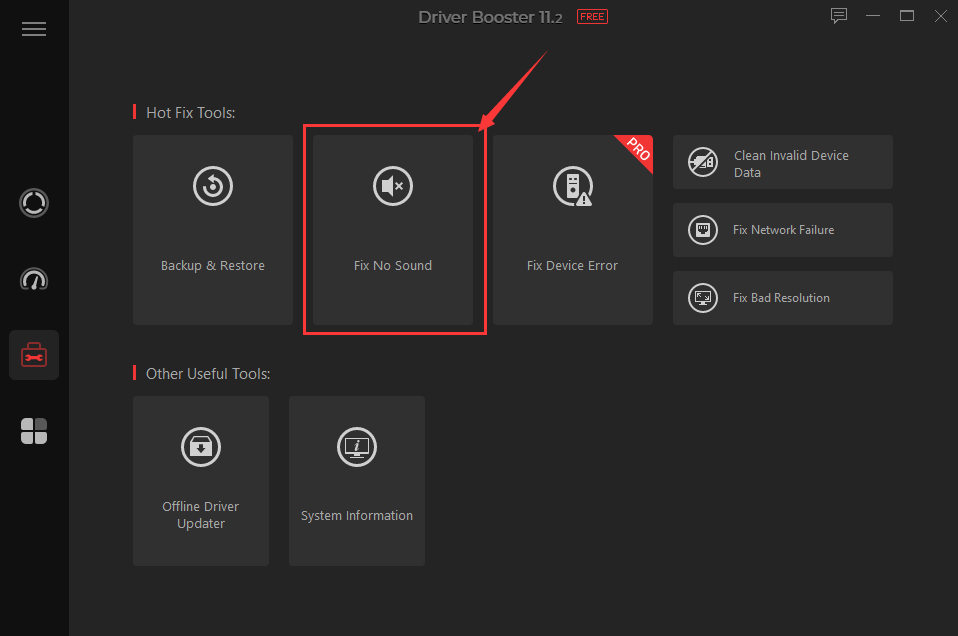The height and width of the screenshot is (636, 958).
Task: Open Offline Driver Updater text label
Action: coord(200,515)
